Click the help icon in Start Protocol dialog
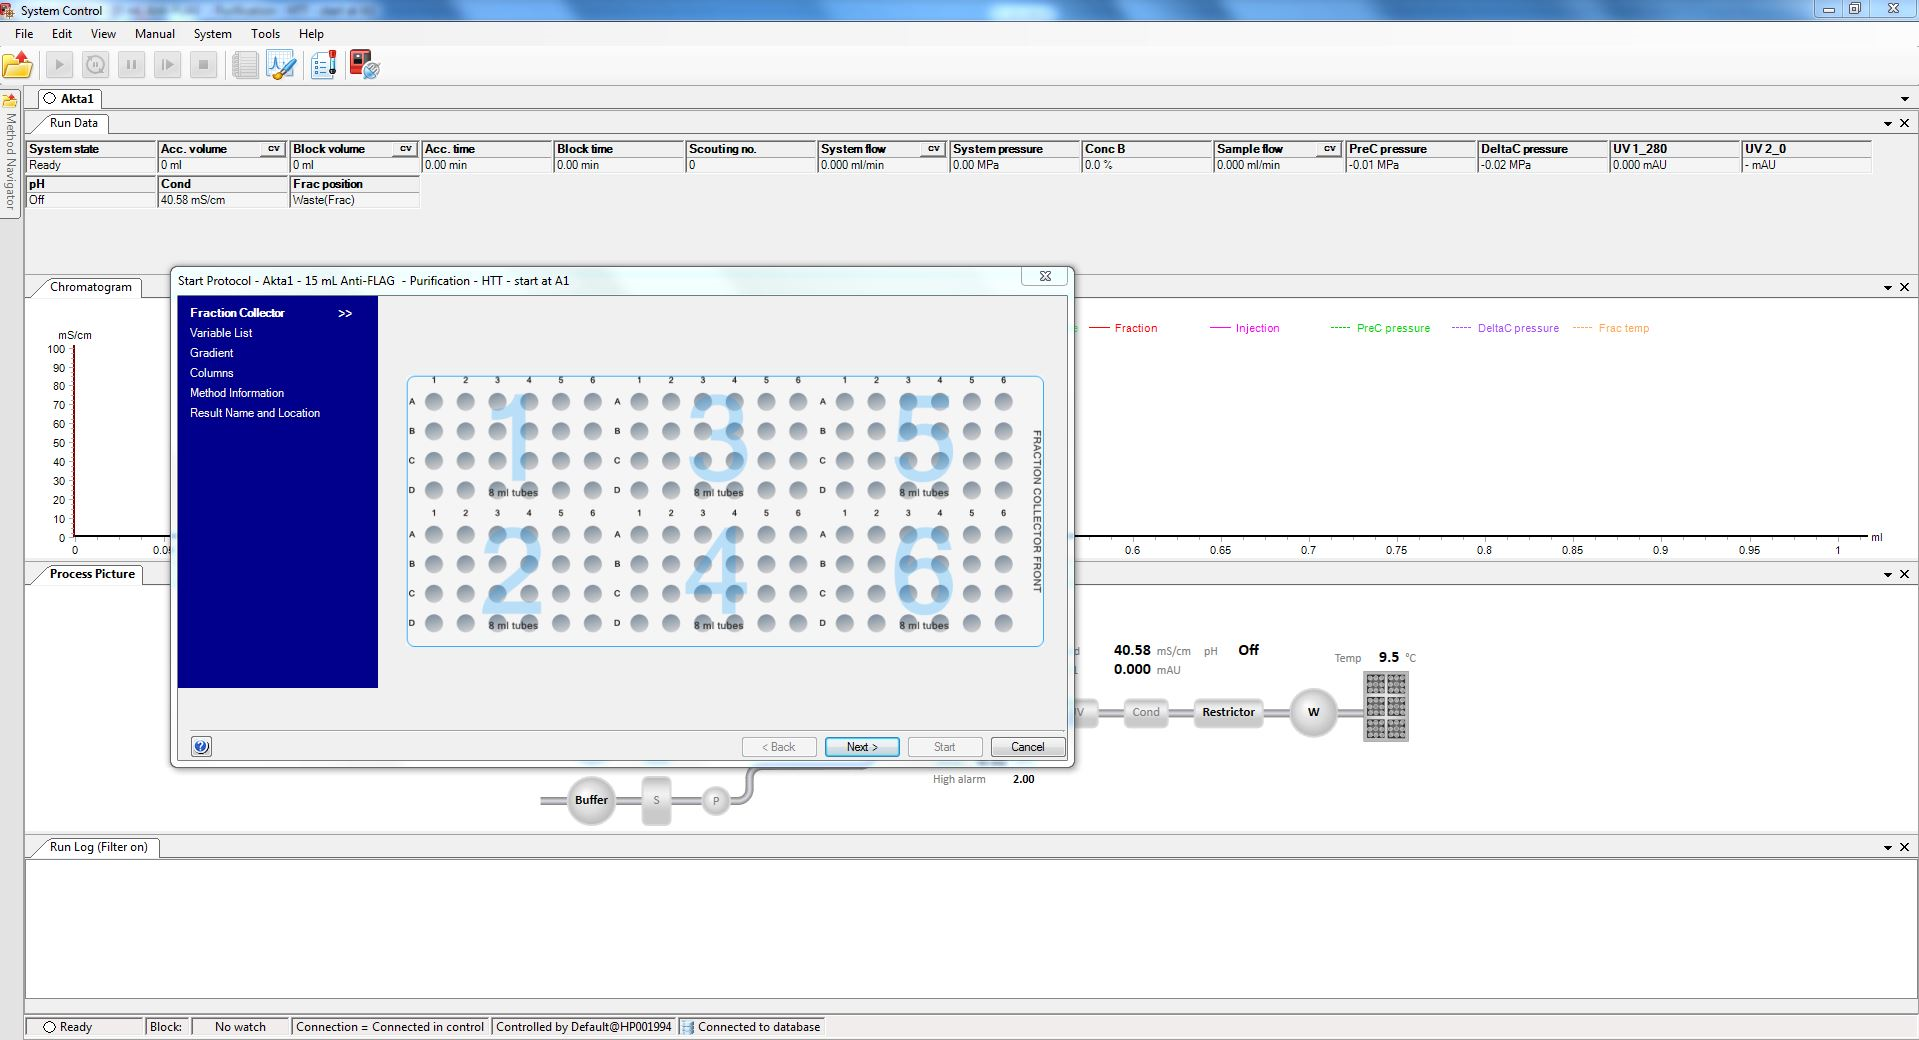Viewport: 1919px width, 1040px height. point(201,747)
